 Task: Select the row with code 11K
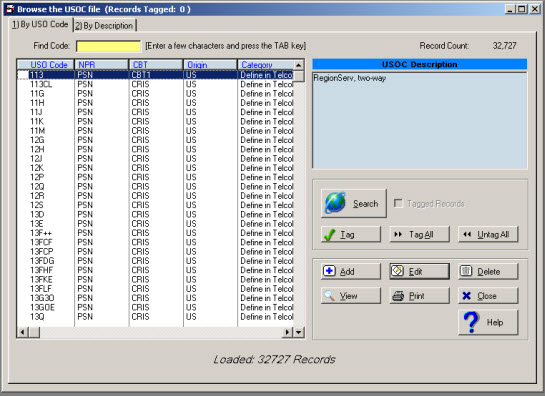(155, 122)
